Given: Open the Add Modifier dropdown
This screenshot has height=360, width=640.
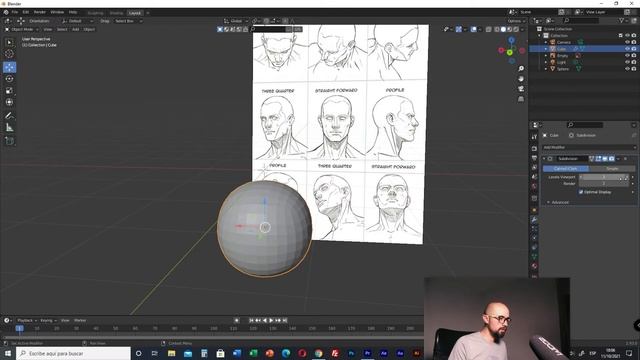Looking at the screenshot, I should 589,147.
